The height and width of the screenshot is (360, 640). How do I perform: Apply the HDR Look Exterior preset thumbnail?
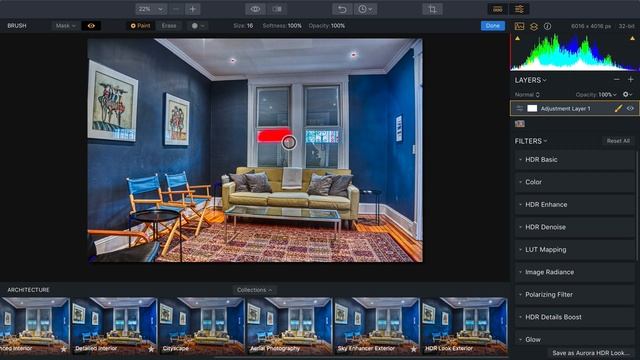tap(464, 326)
